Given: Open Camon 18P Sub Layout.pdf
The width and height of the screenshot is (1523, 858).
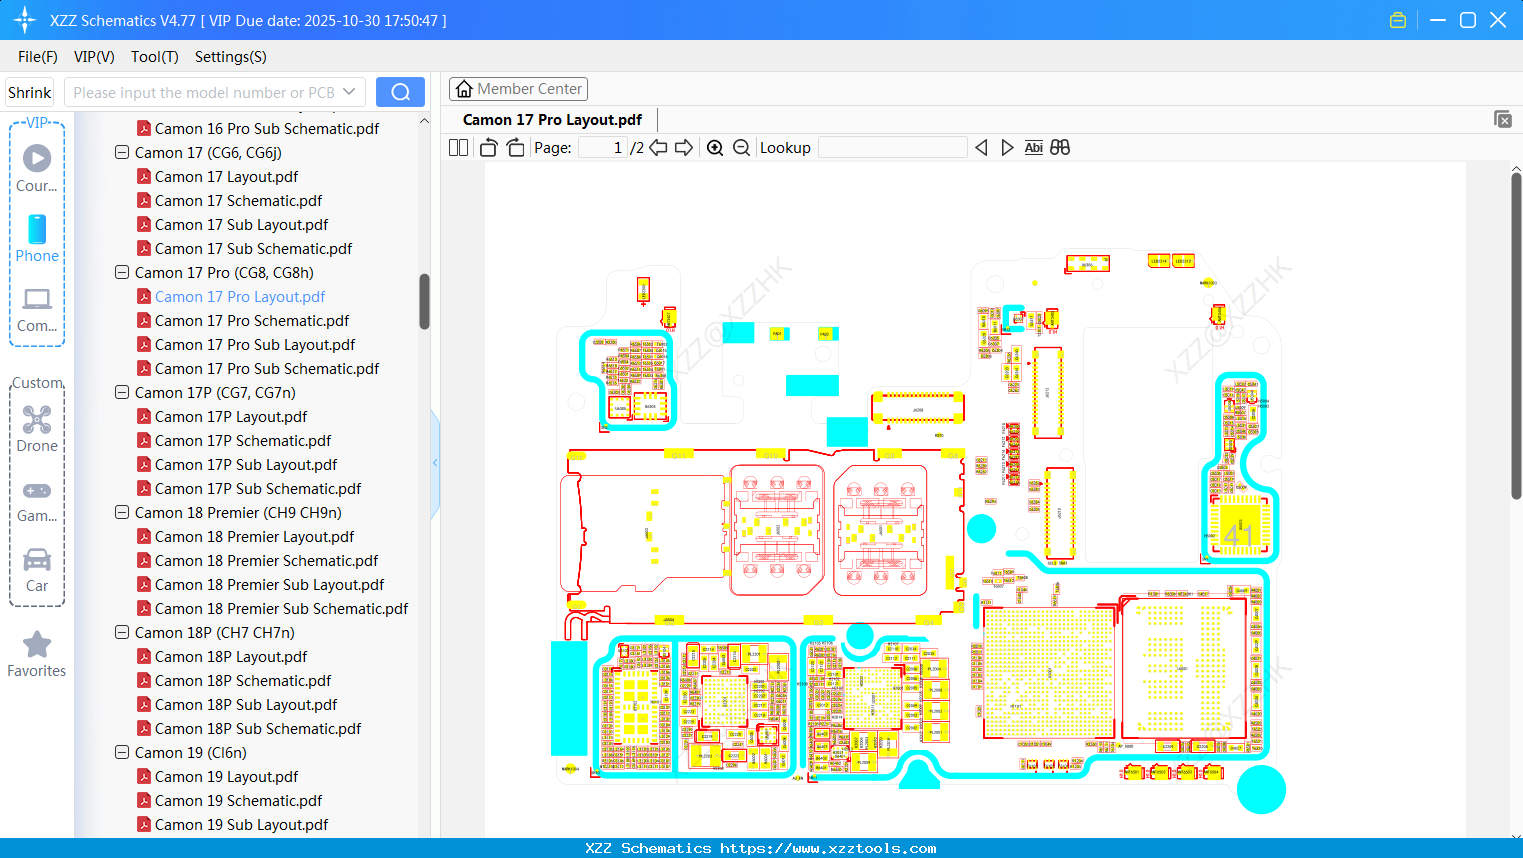Looking at the screenshot, I should [x=246, y=705].
